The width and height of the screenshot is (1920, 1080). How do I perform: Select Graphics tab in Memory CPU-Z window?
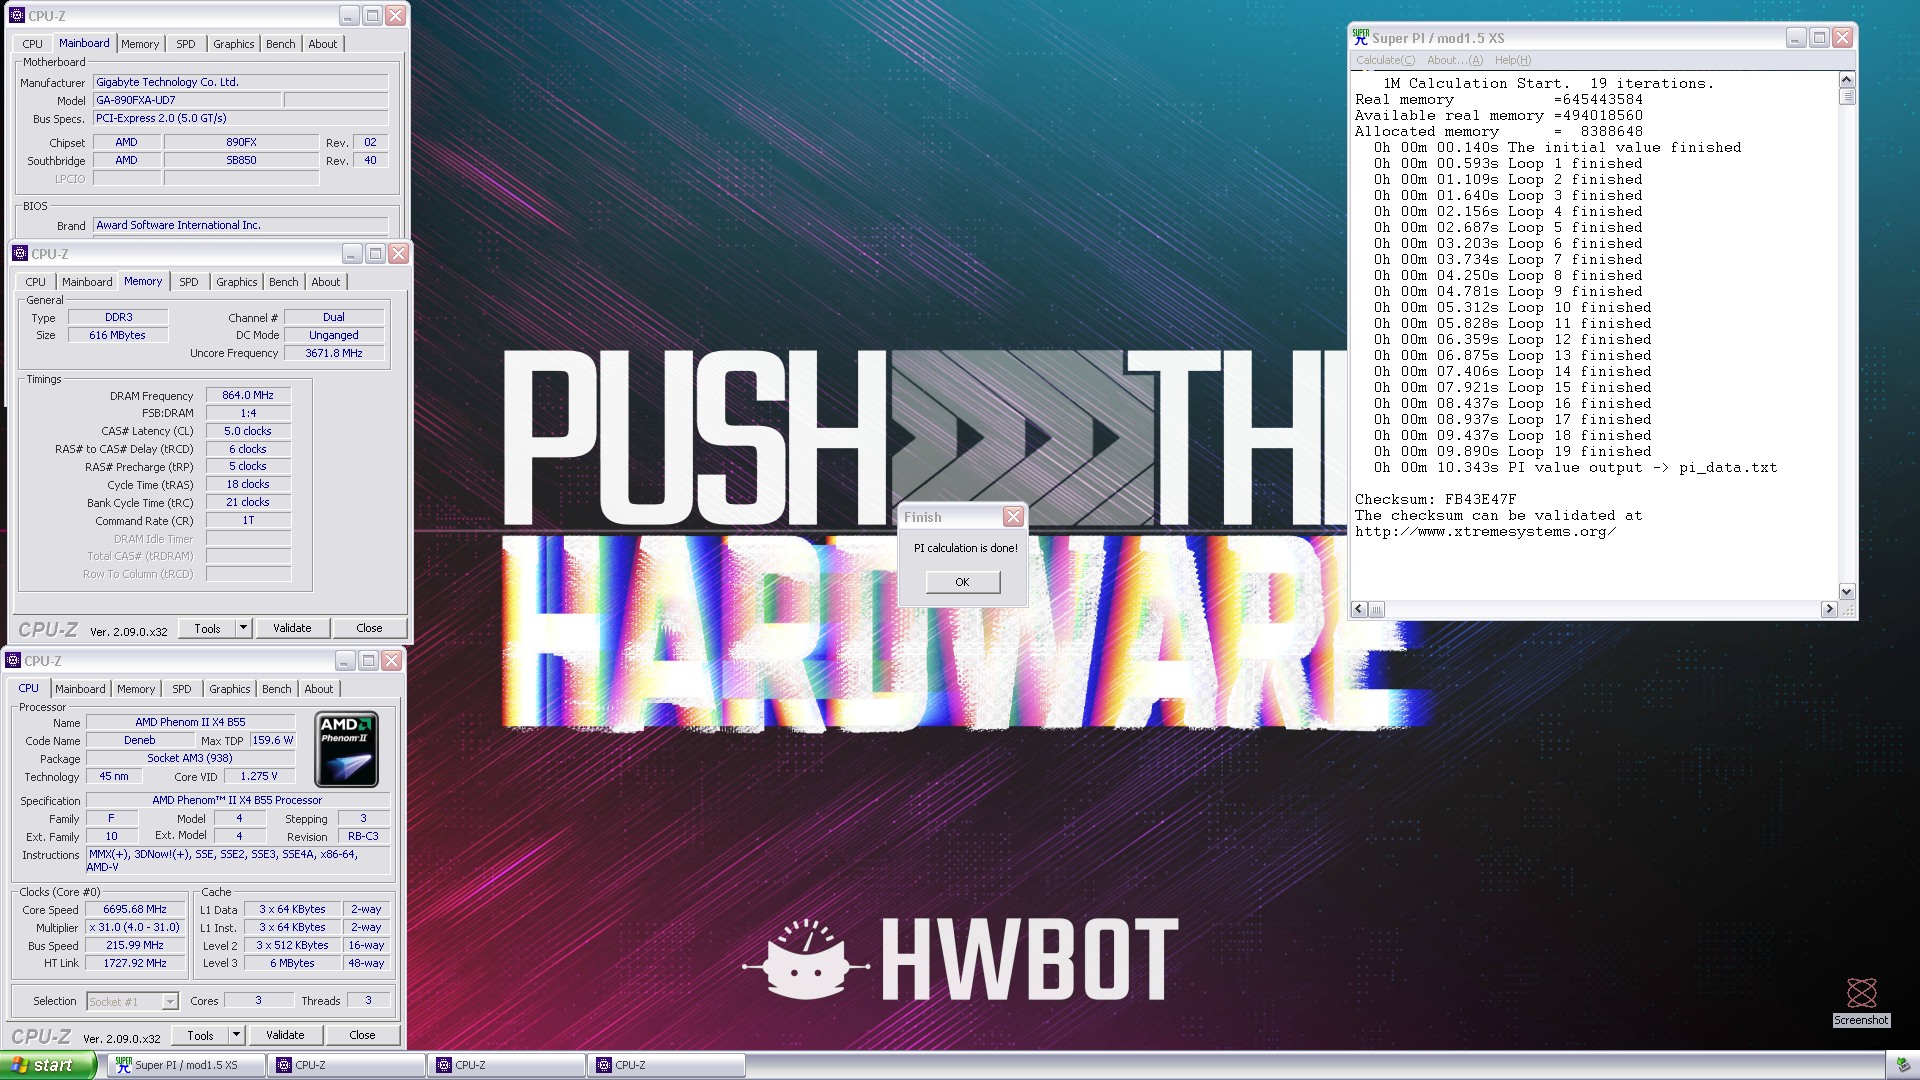[237, 282]
